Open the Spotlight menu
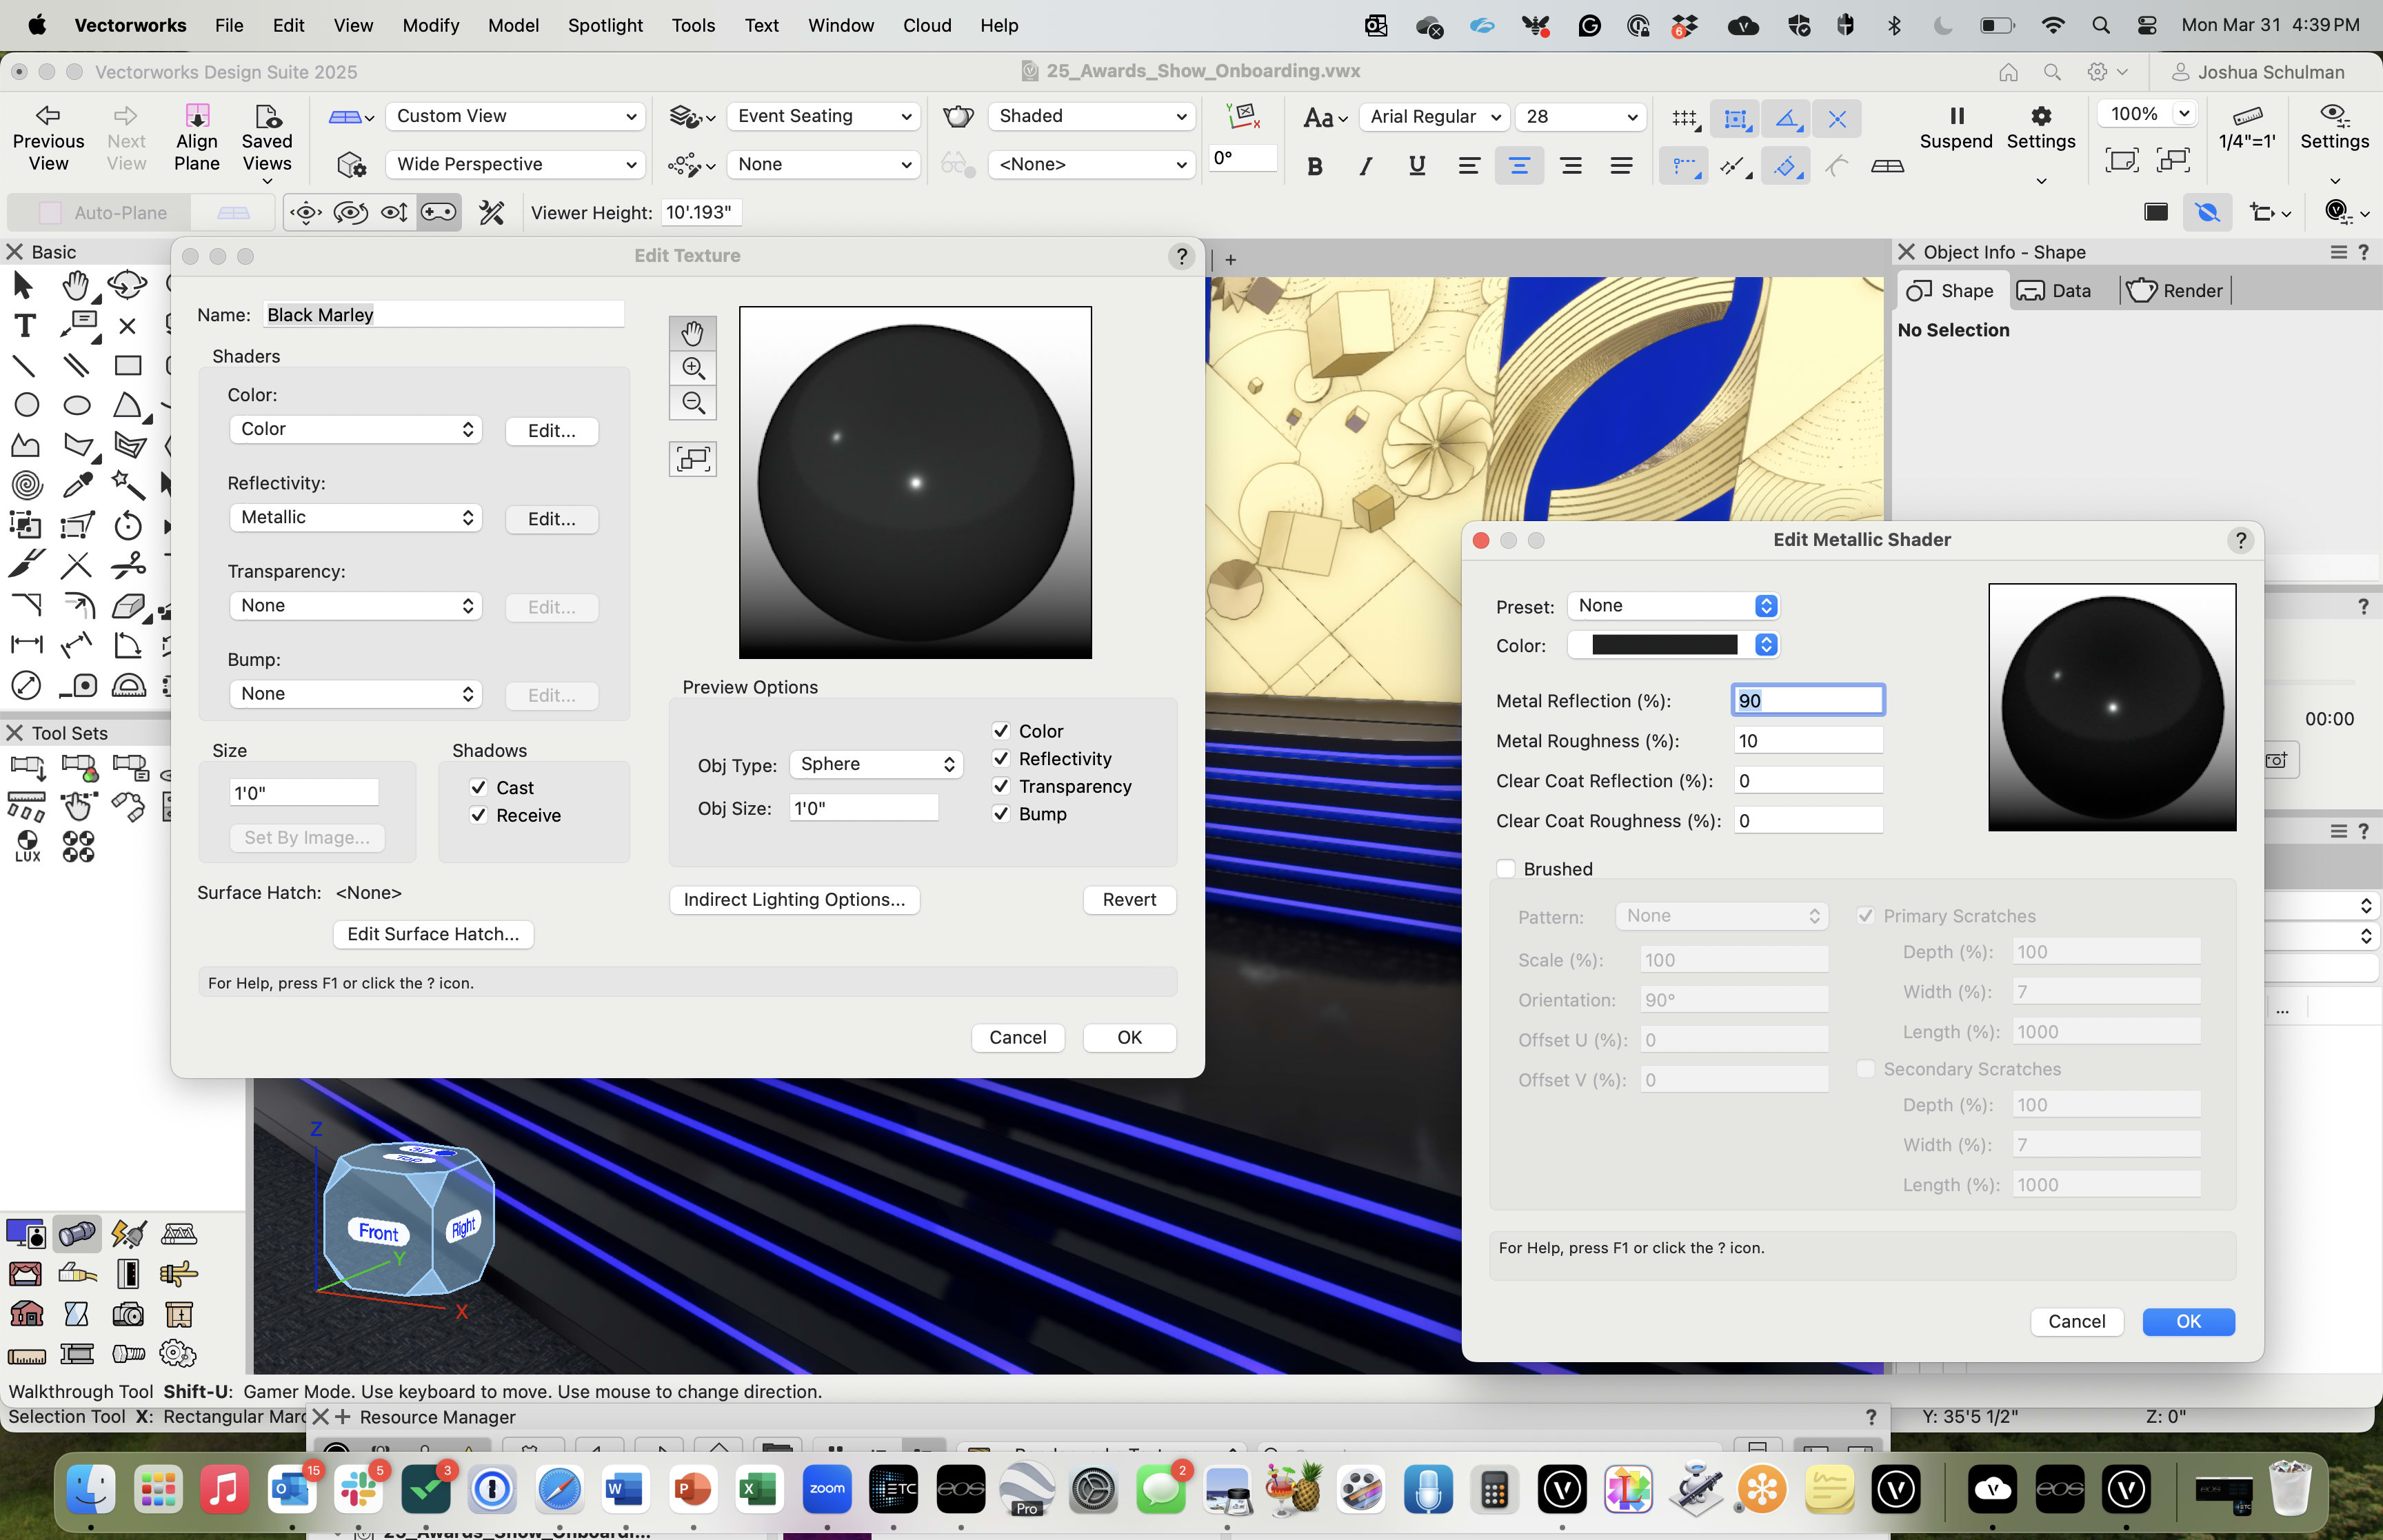 pyautogui.click(x=604, y=25)
